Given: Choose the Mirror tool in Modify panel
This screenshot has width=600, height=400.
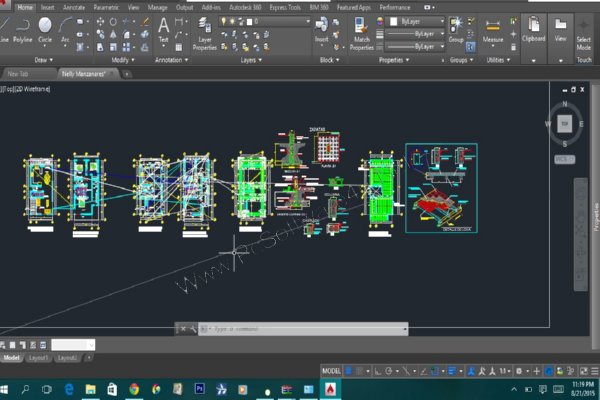Looking at the screenshot, I should [x=113, y=35].
